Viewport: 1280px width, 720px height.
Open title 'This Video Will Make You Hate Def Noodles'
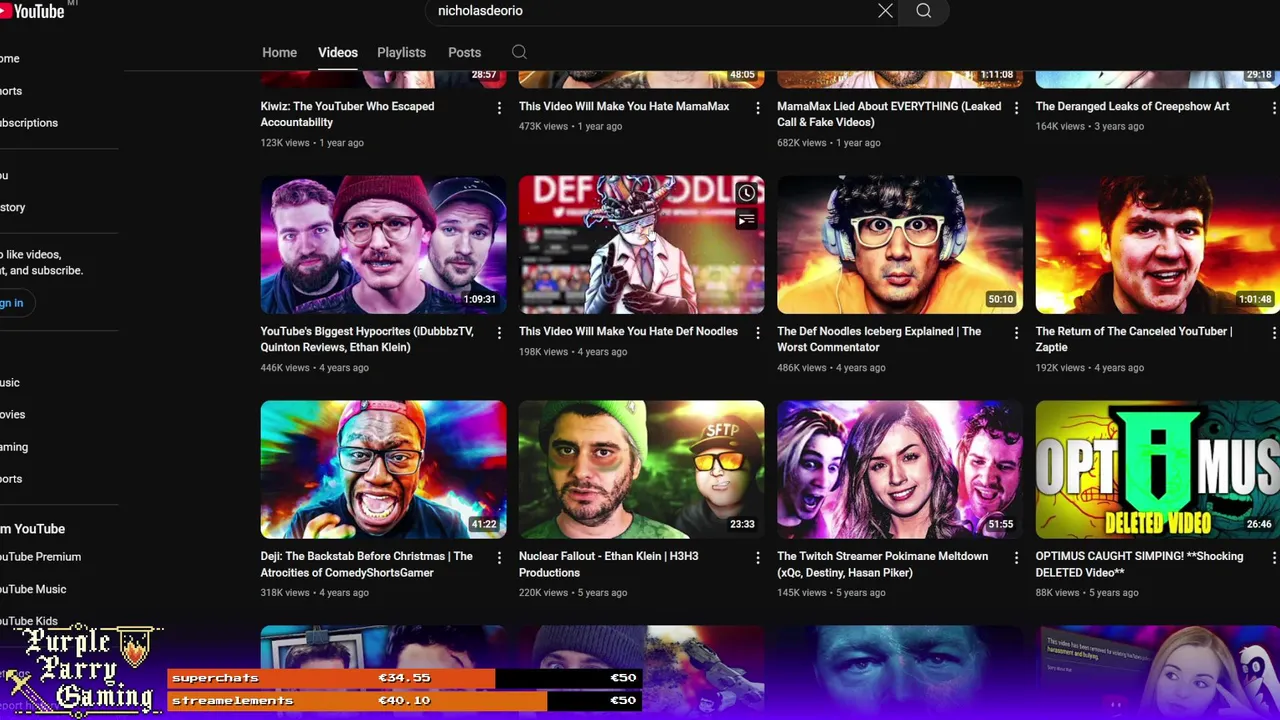tap(628, 331)
